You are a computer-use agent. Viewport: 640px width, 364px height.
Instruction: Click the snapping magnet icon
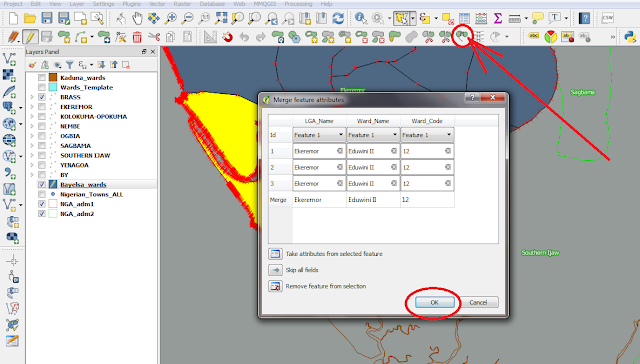[227, 37]
